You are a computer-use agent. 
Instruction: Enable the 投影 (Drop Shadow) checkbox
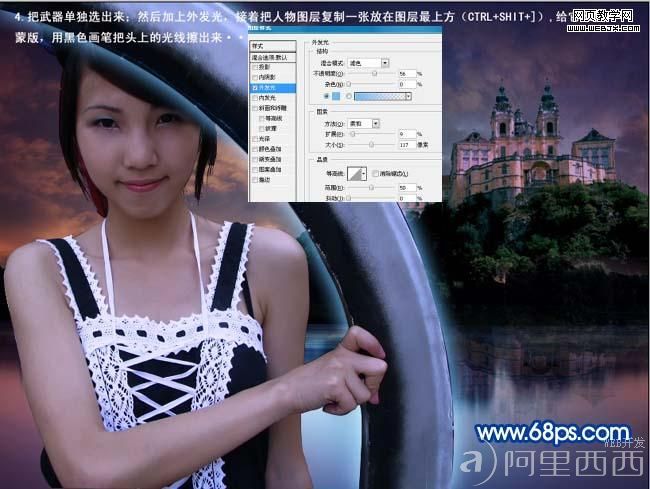click(255, 67)
